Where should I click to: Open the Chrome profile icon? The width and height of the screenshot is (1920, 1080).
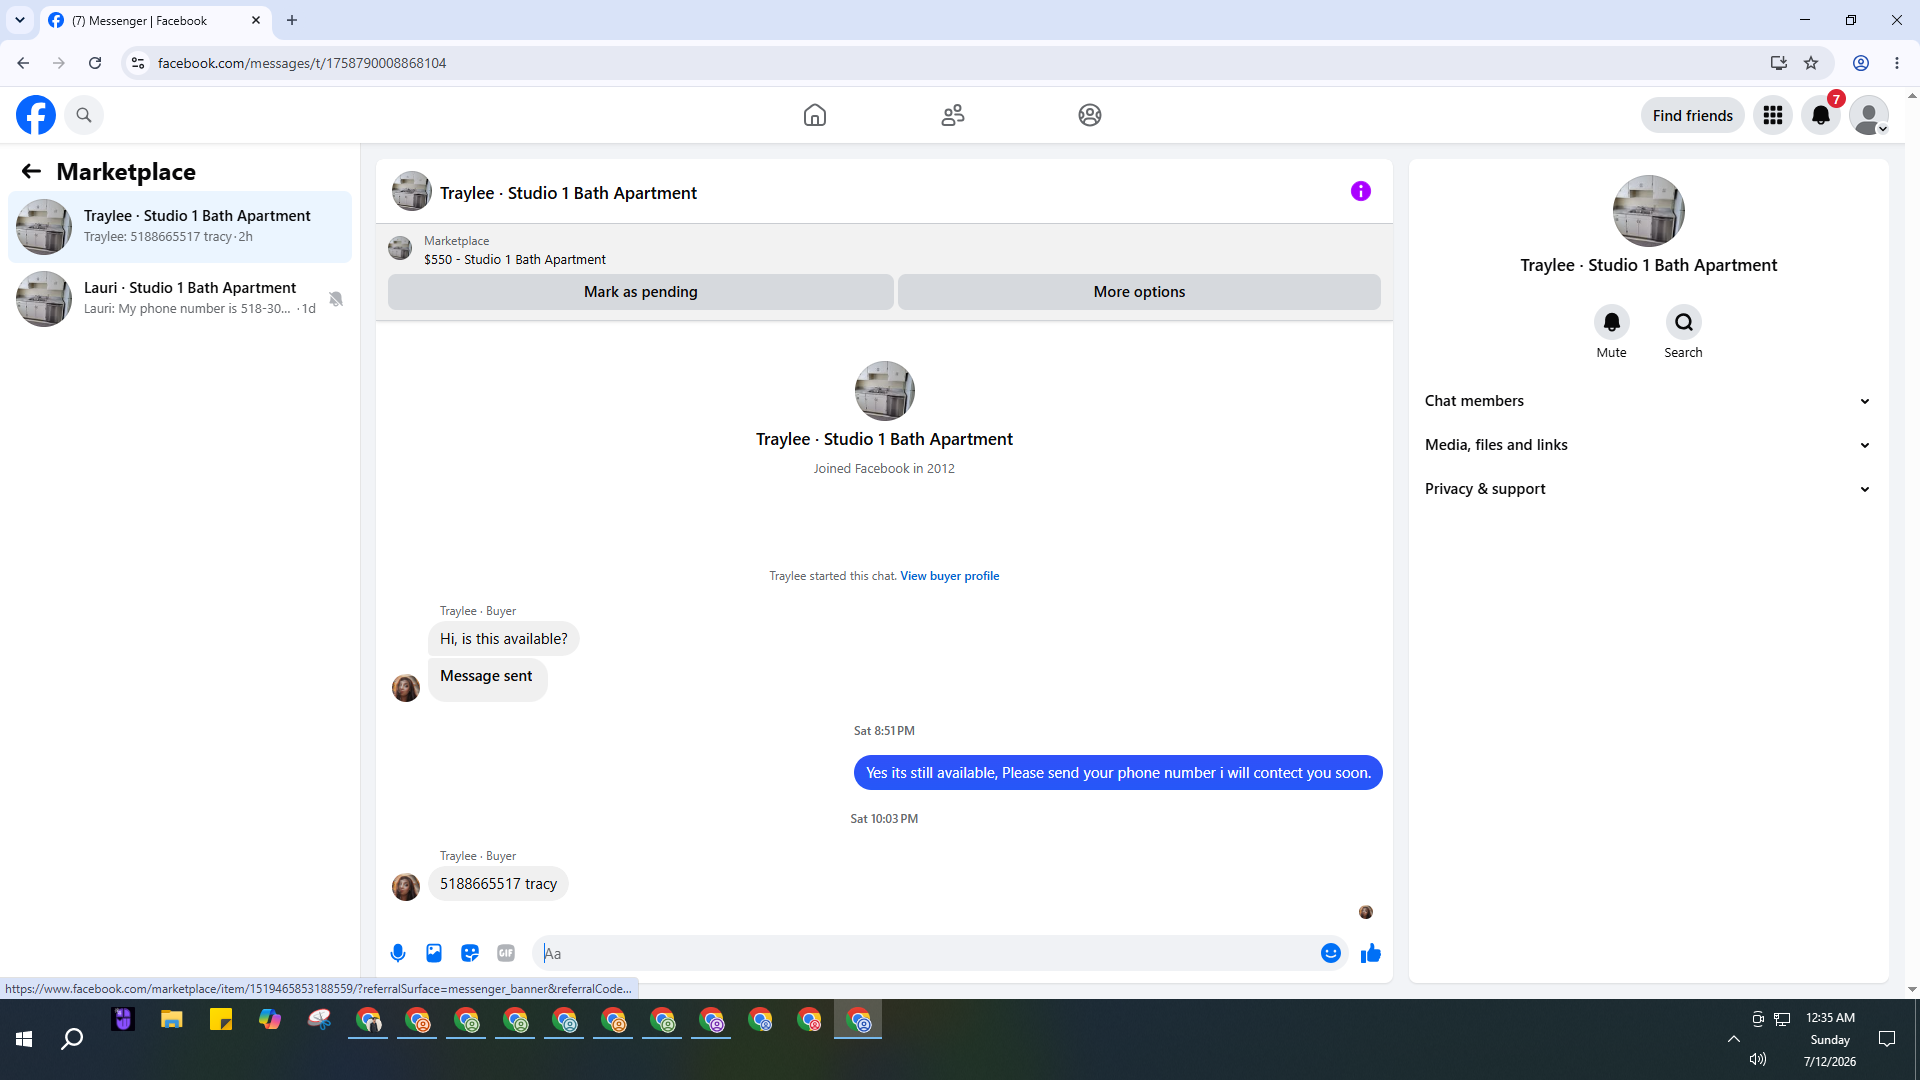pos(1861,63)
